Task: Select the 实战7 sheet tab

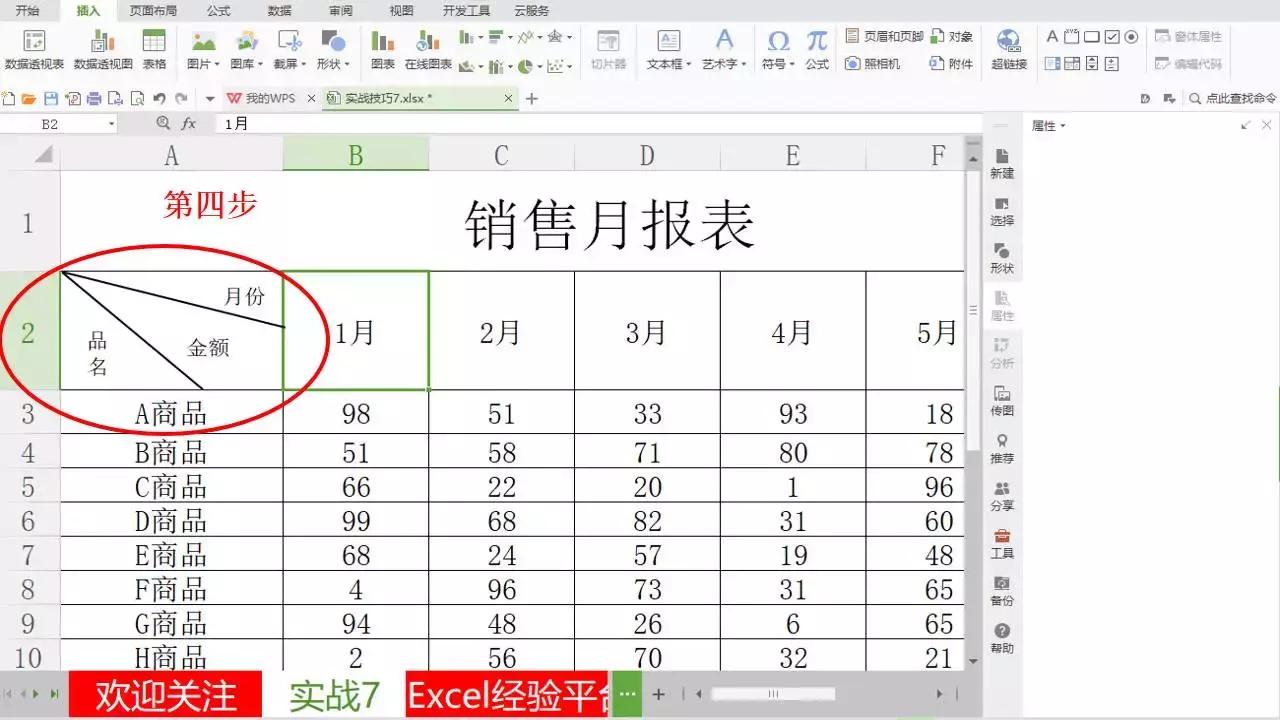Action: coord(335,693)
